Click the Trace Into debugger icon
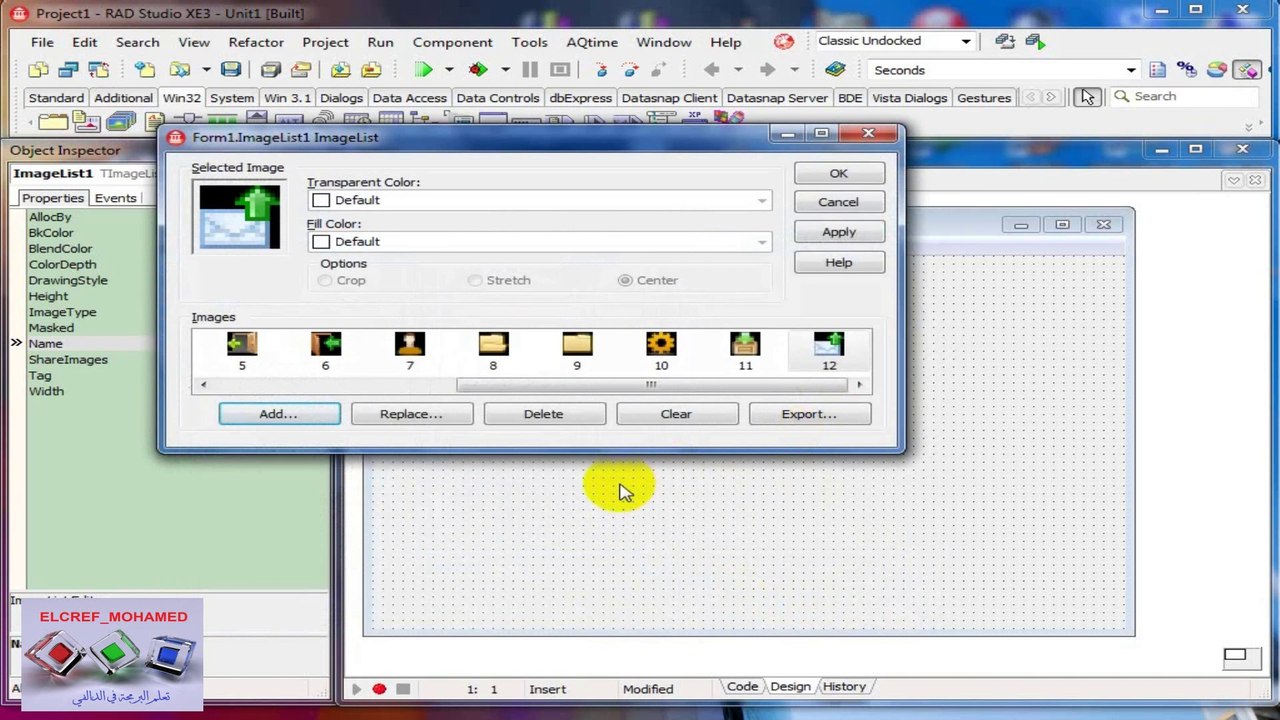This screenshot has width=1280, height=720. (601, 70)
